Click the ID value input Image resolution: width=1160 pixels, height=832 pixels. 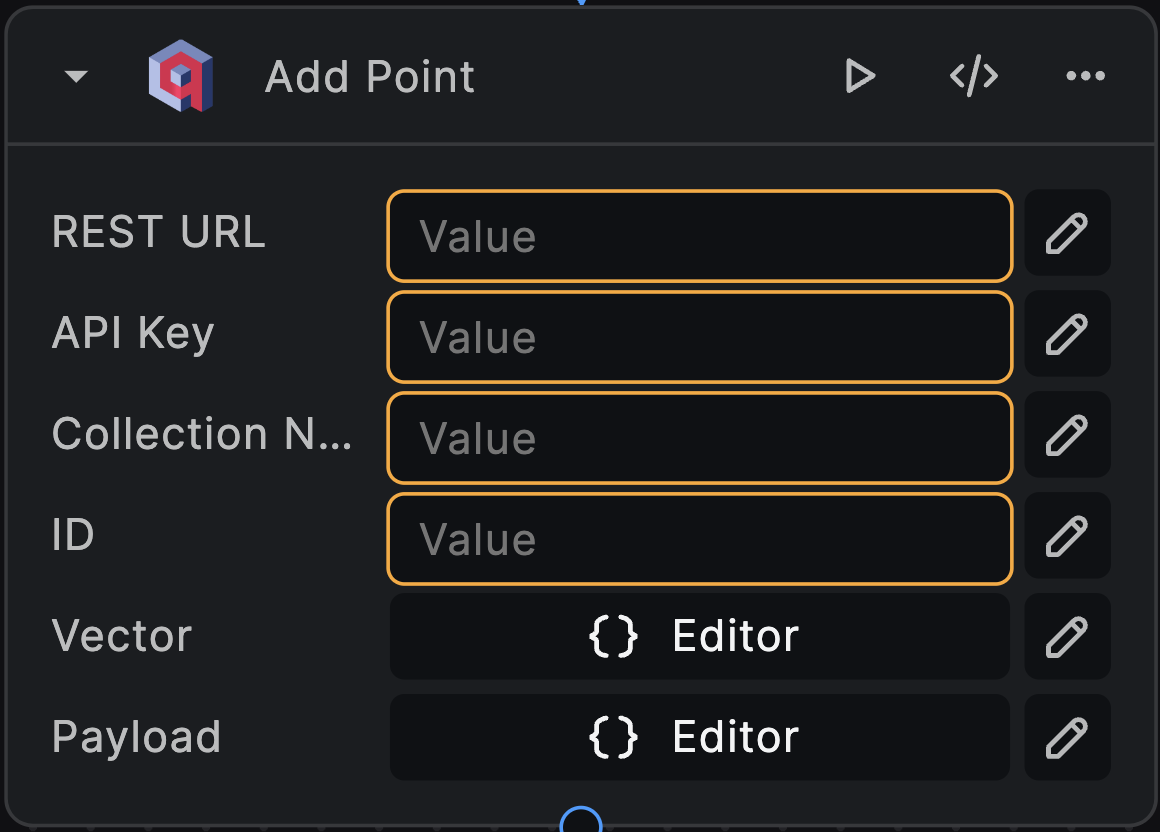(x=699, y=538)
